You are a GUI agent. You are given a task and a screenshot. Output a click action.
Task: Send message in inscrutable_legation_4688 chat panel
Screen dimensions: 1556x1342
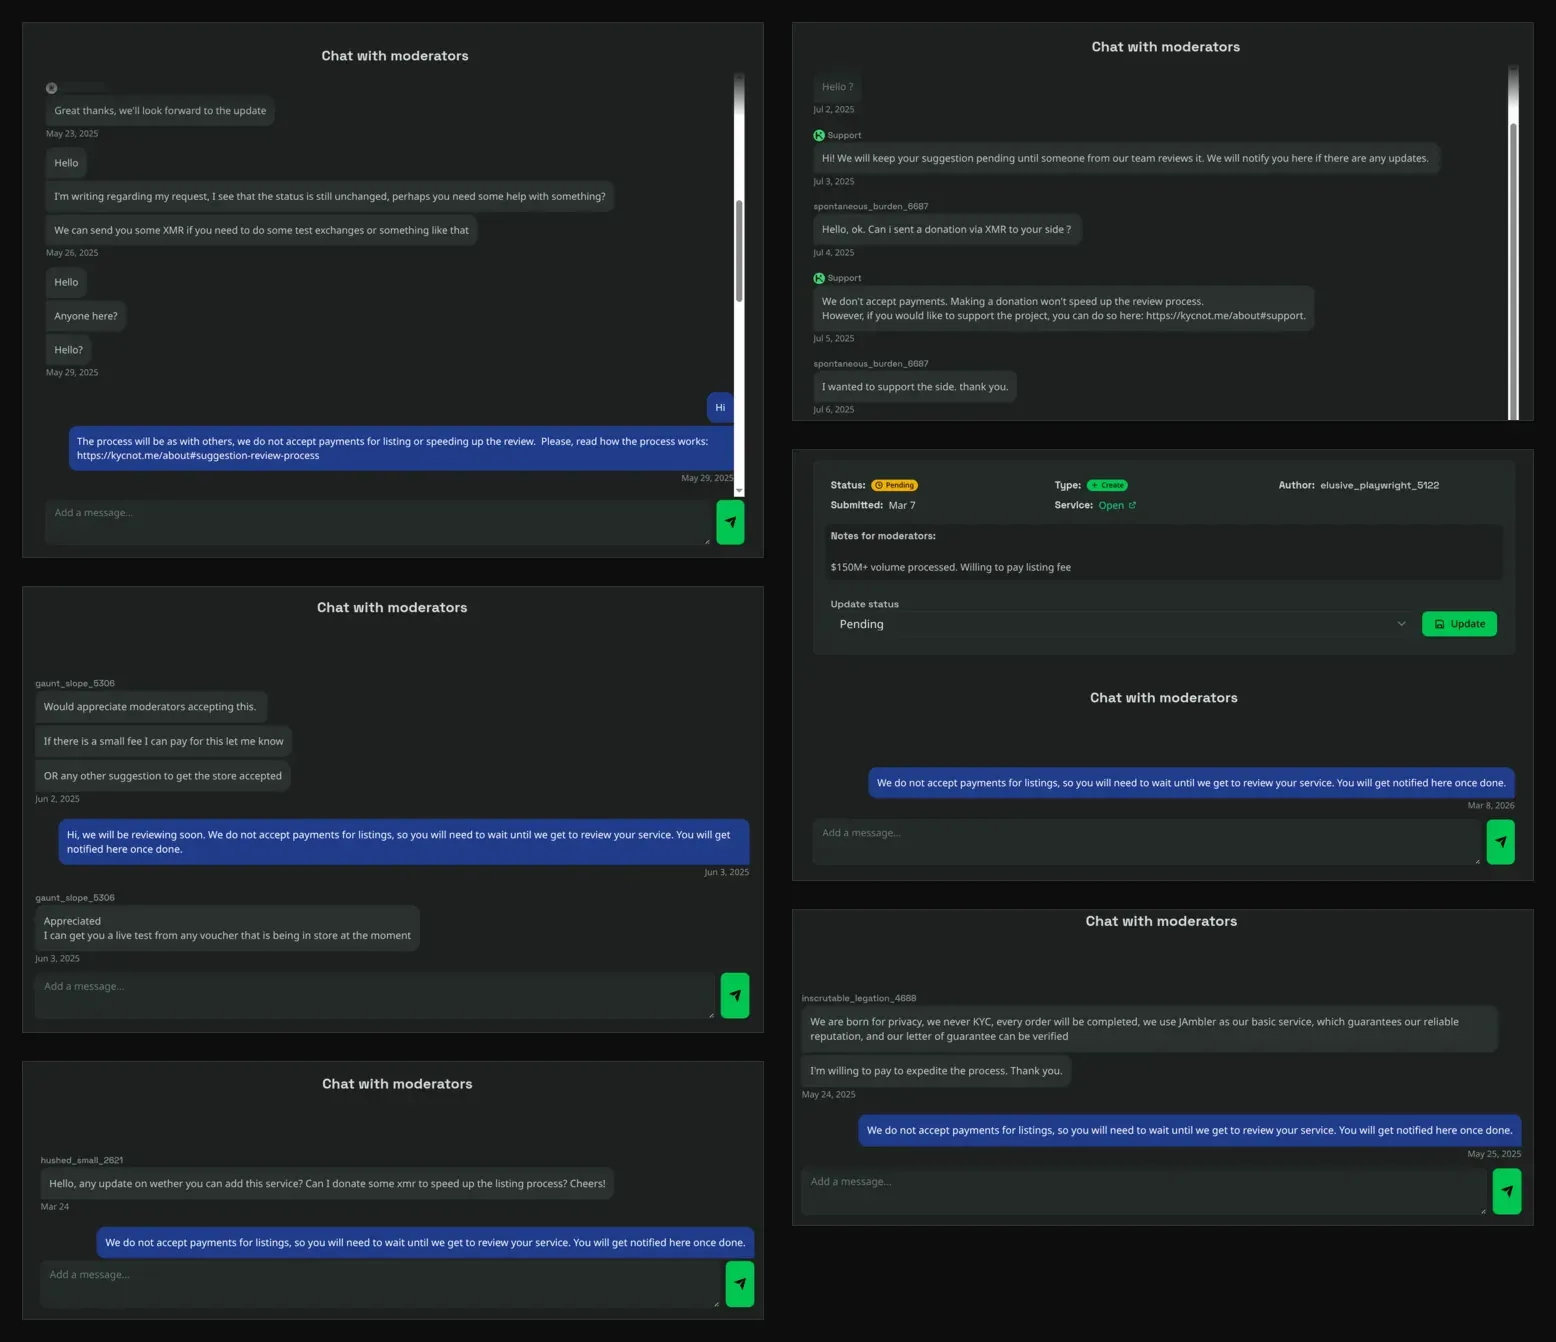(1507, 1191)
